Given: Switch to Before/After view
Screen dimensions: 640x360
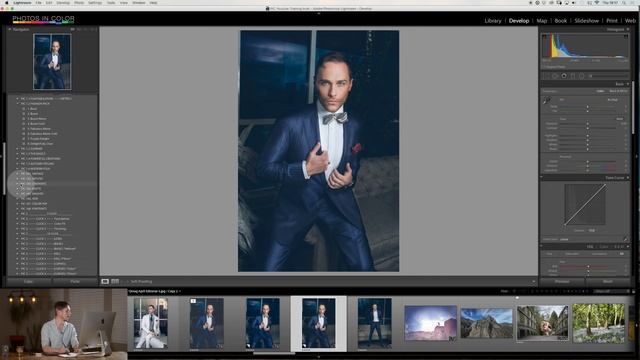Looking at the screenshot, I should (x=115, y=282).
